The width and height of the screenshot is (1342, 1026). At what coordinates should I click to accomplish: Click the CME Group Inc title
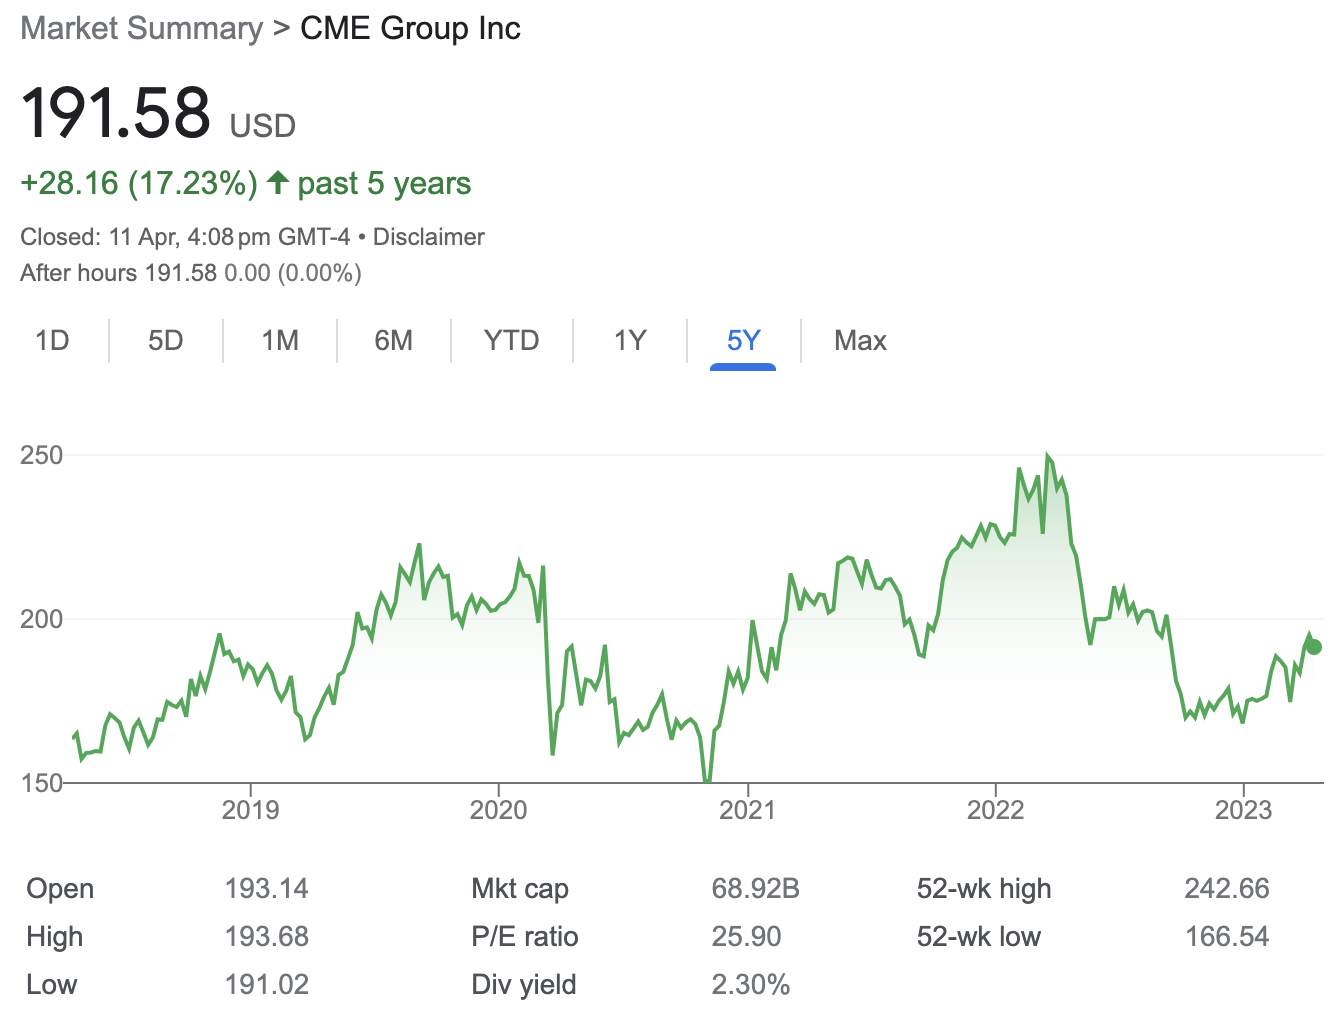410,28
